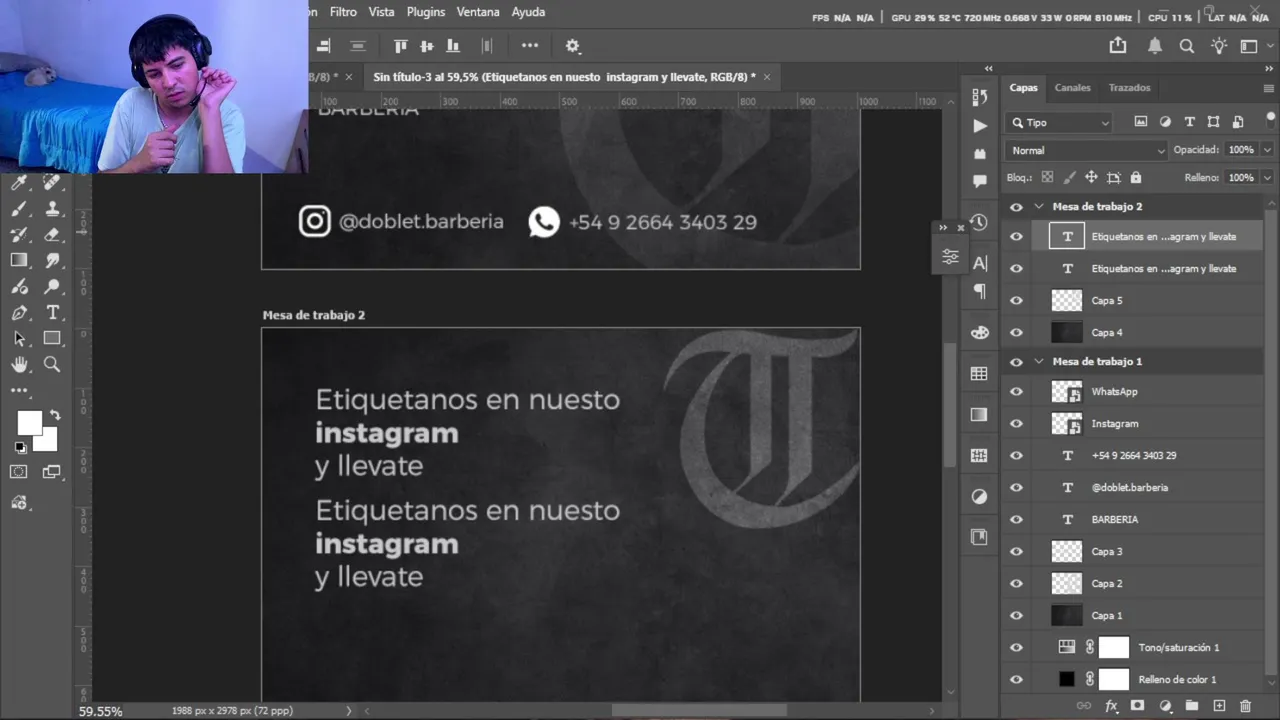Viewport: 1280px width, 720px height.
Task: Create a new layer
Action: (x=1219, y=706)
